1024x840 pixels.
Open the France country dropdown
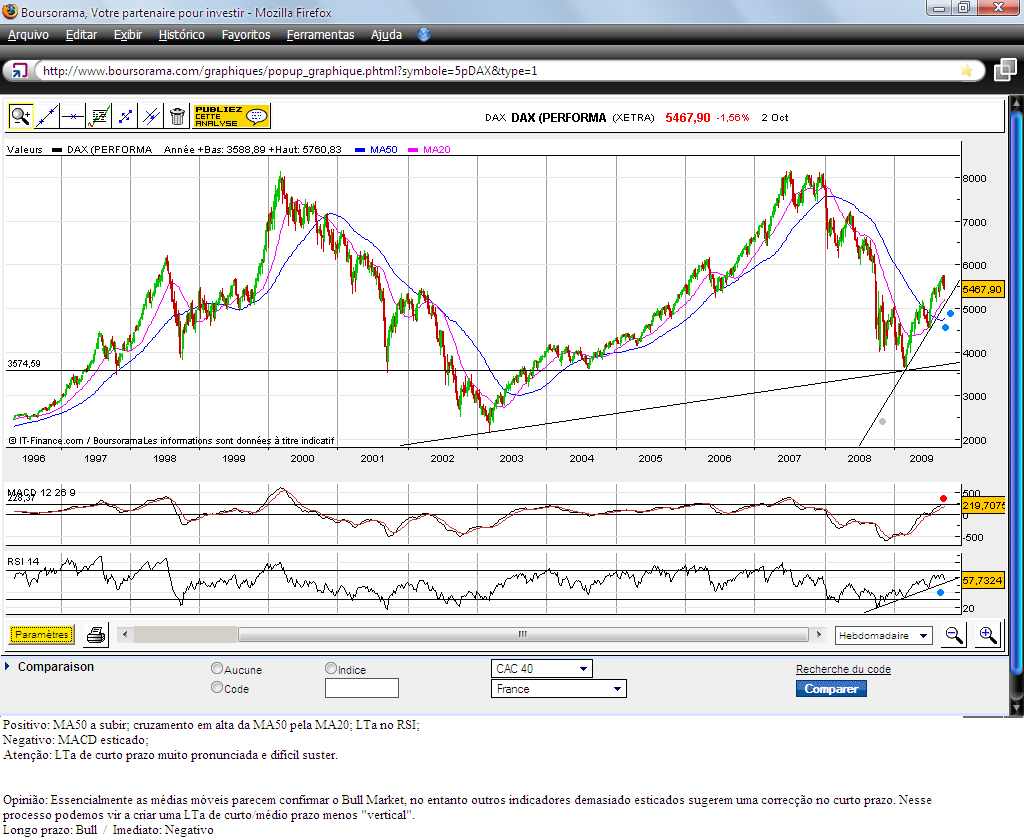558,688
